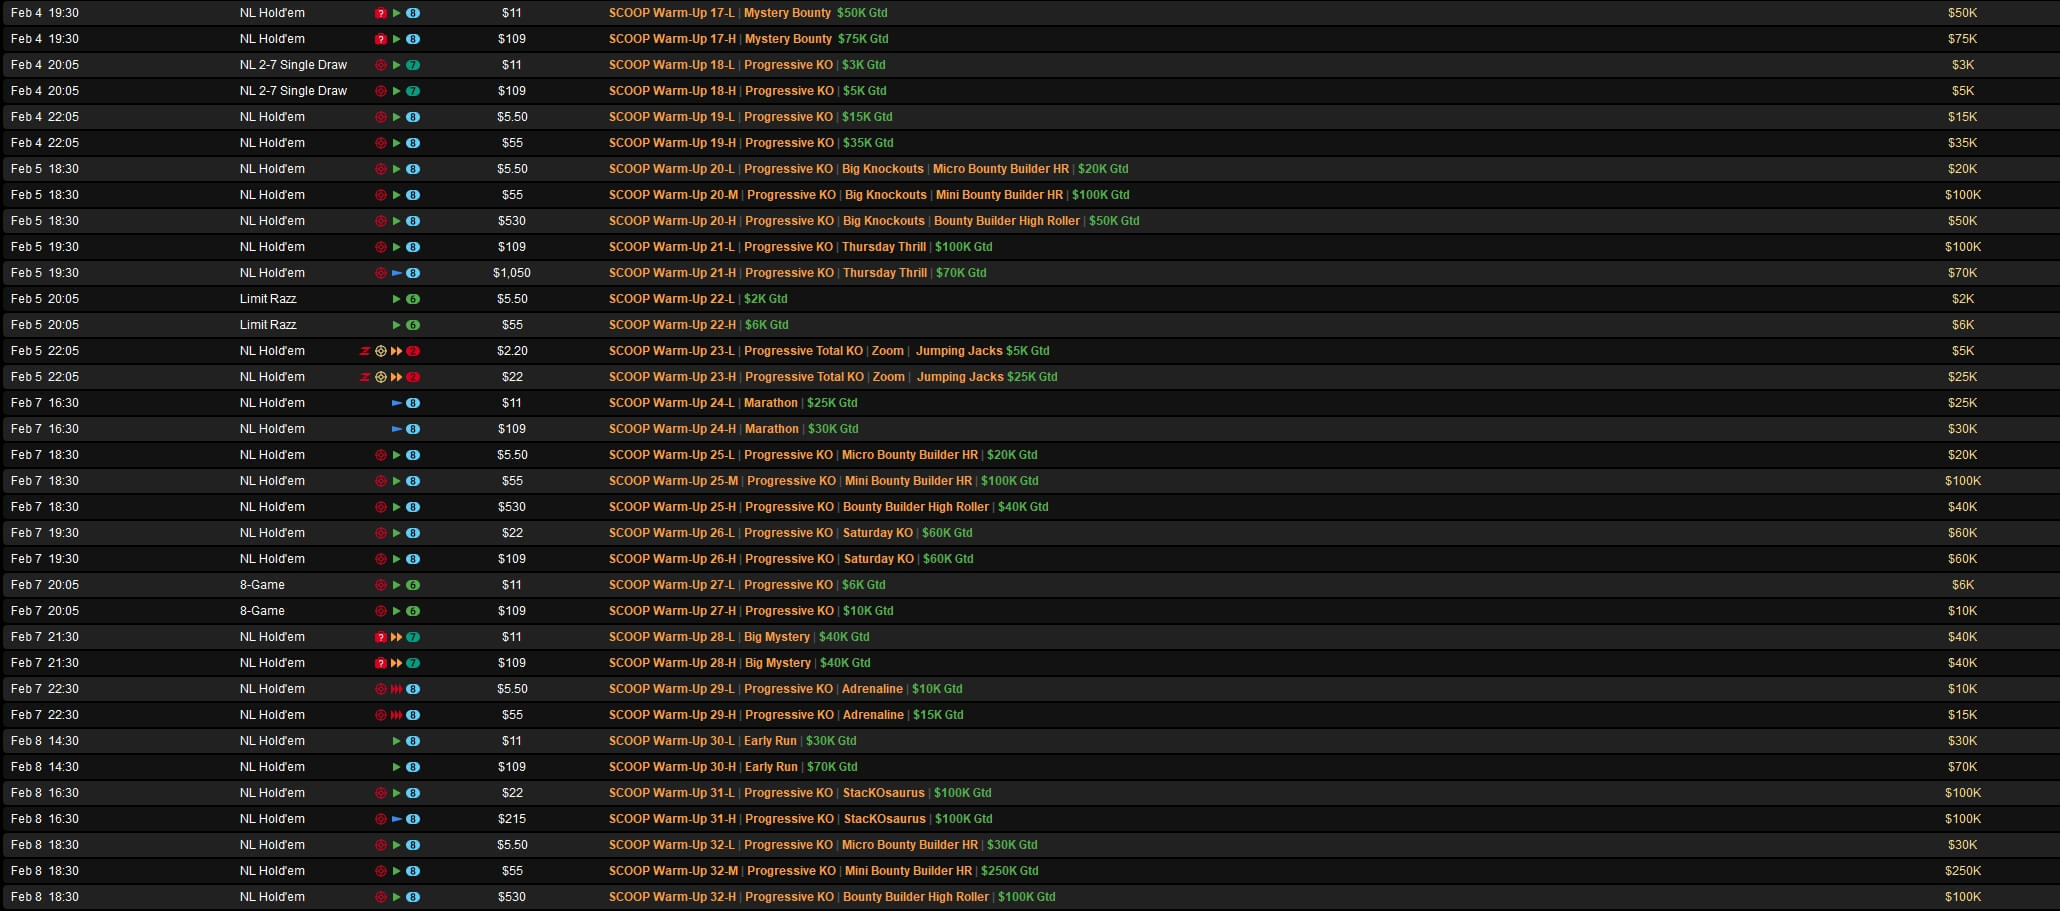2060x911 pixels.
Task: Click progressive KO target icon on Warm-Up 21-H
Action: [x=380, y=273]
